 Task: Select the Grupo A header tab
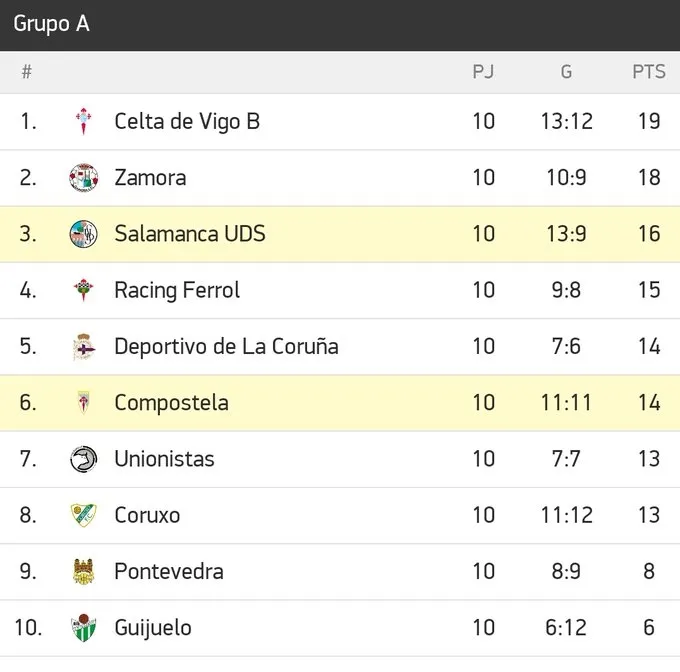click(x=51, y=24)
